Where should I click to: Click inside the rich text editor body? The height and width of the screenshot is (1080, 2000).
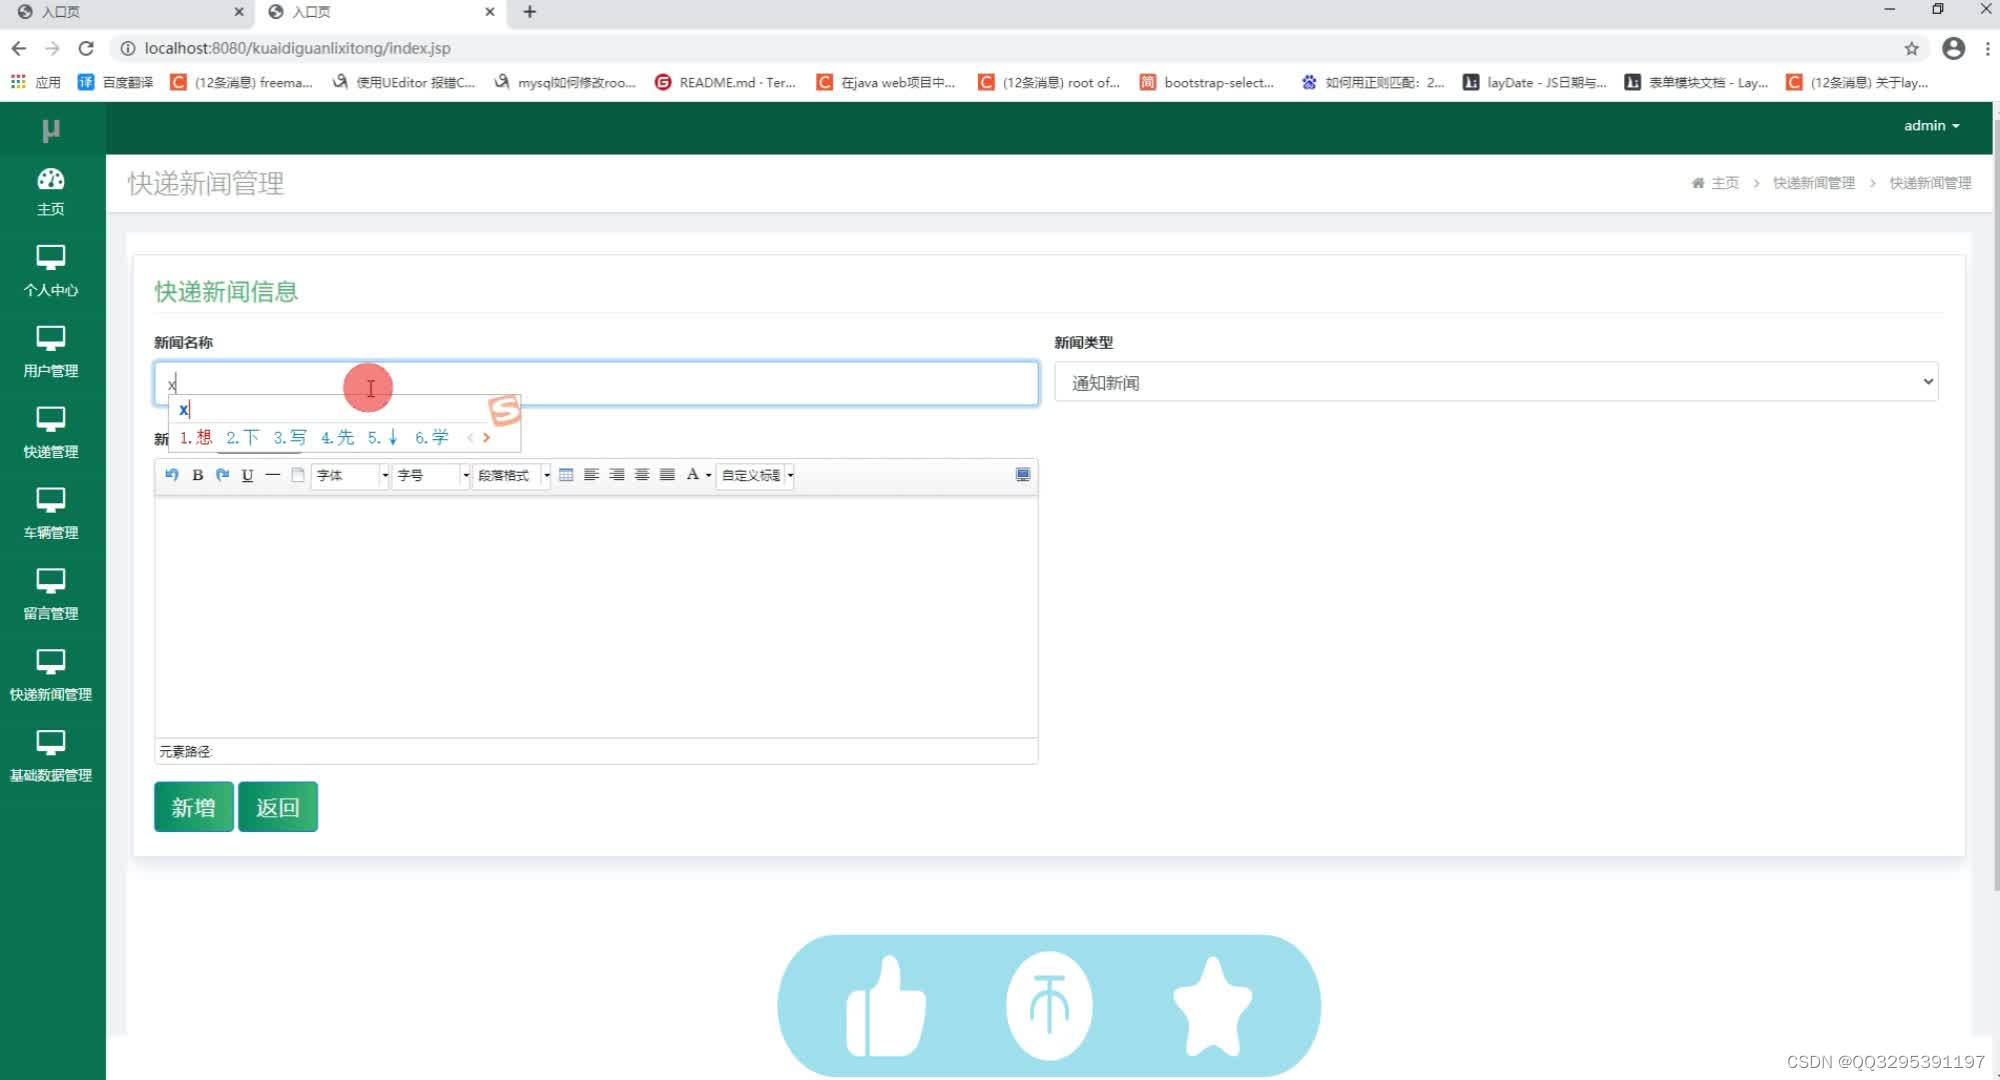point(597,617)
